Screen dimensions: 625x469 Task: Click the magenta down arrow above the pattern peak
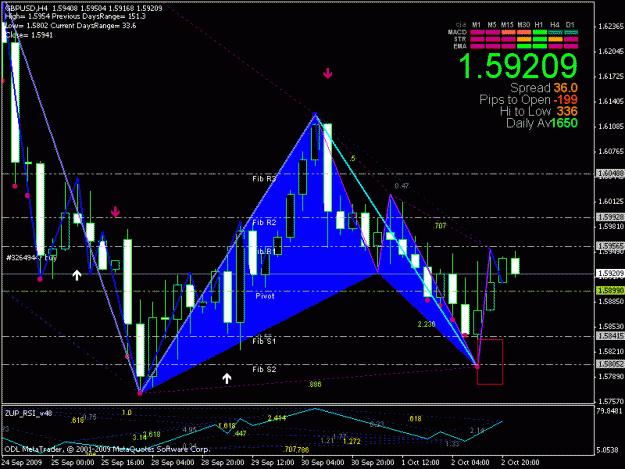[327, 73]
